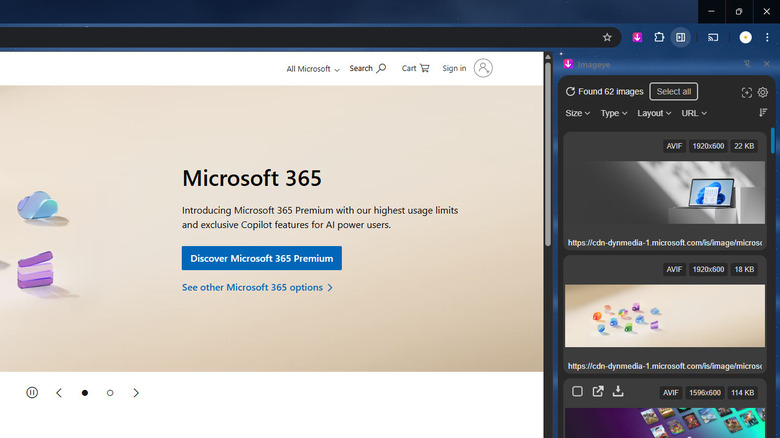Image resolution: width=780 pixels, height=438 pixels.
Task: Select the second carousel slide dot
Action: 110,393
